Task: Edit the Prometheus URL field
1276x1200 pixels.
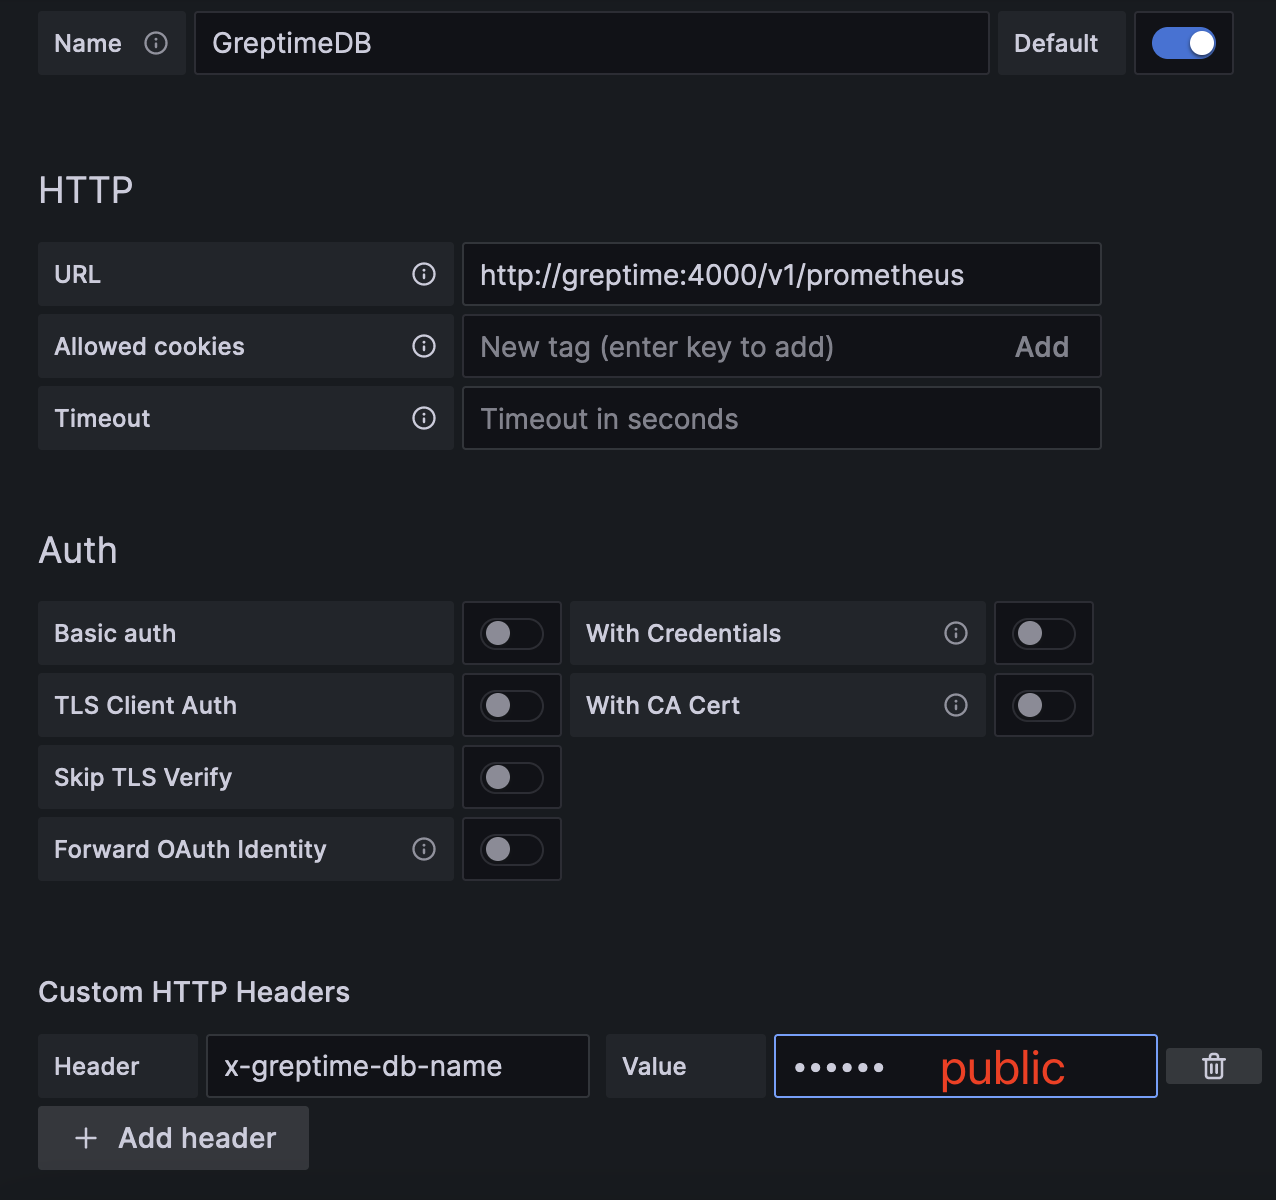Action: click(x=780, y=274)
